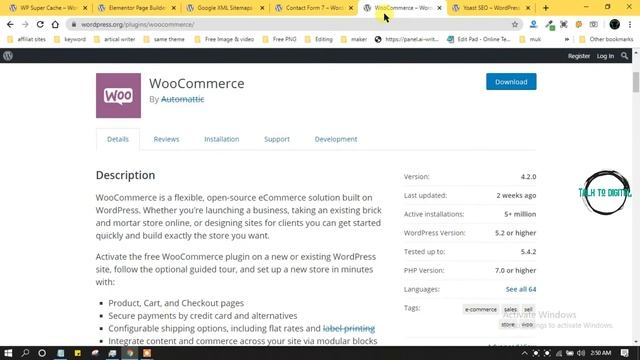Open the Automattic author link
640x360 pixels.
(182, 99)
